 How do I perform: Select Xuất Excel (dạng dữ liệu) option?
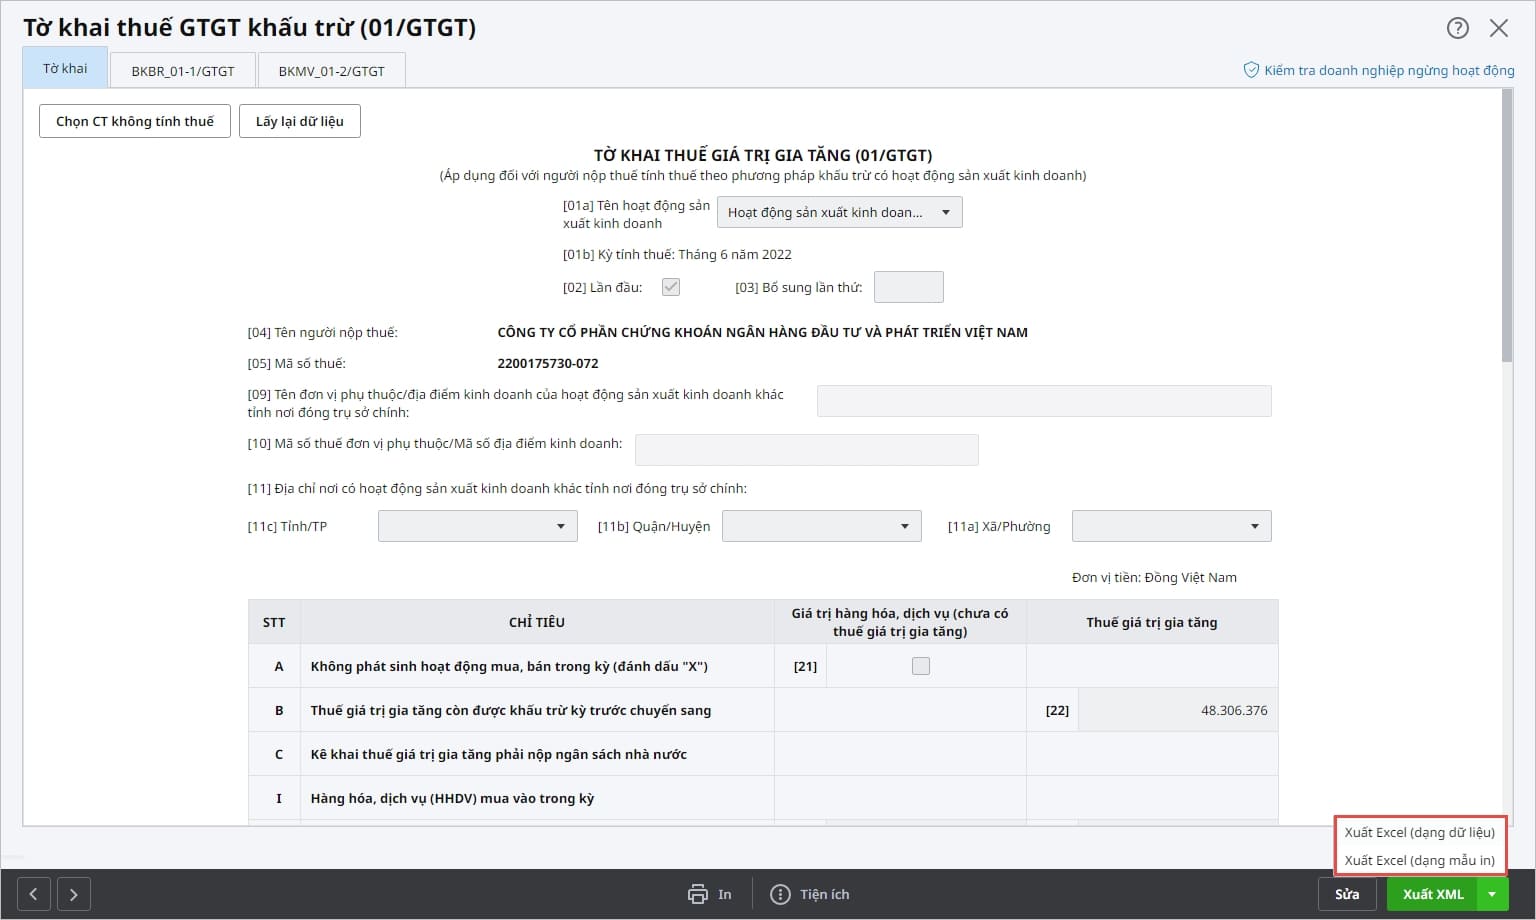coord(1419,832)
